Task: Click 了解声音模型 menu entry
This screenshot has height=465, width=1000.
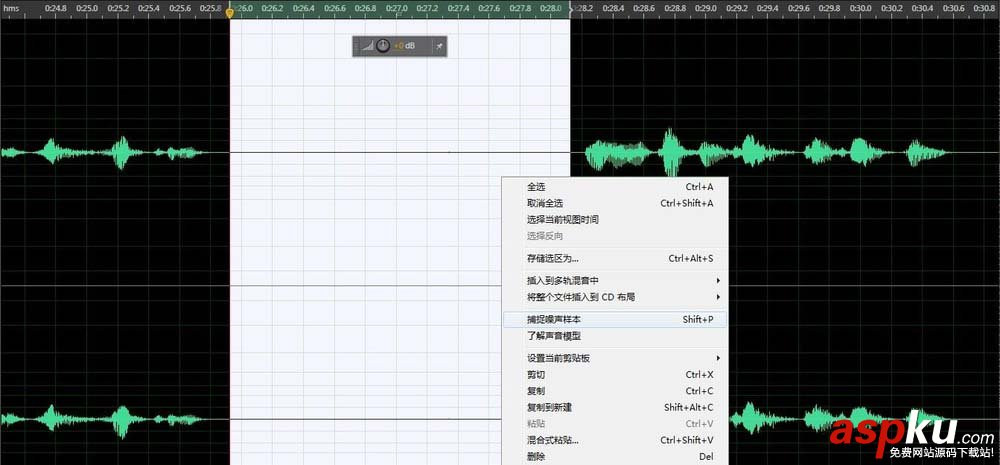Action: tap(615, 336)
